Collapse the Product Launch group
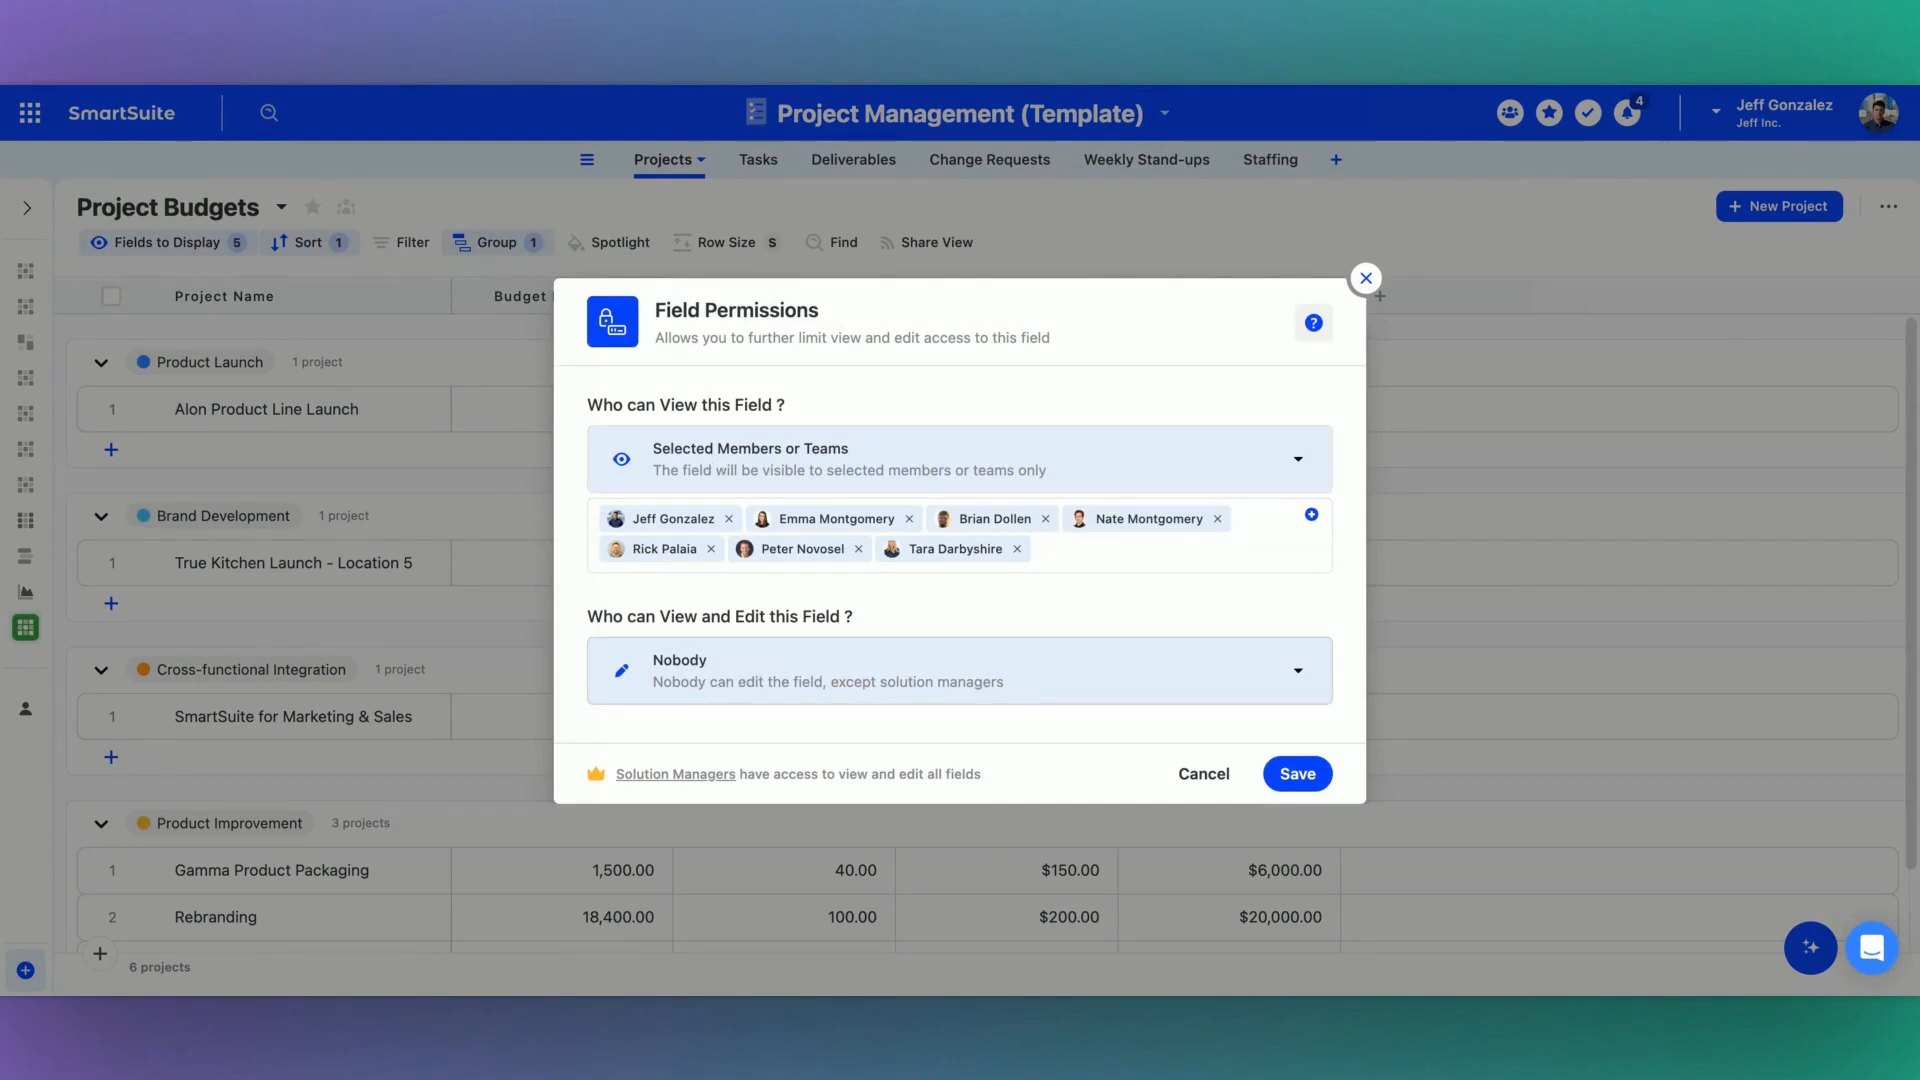Image resolution: width=1920 pixels, height=1080 pixels. (x=101, y=363)
